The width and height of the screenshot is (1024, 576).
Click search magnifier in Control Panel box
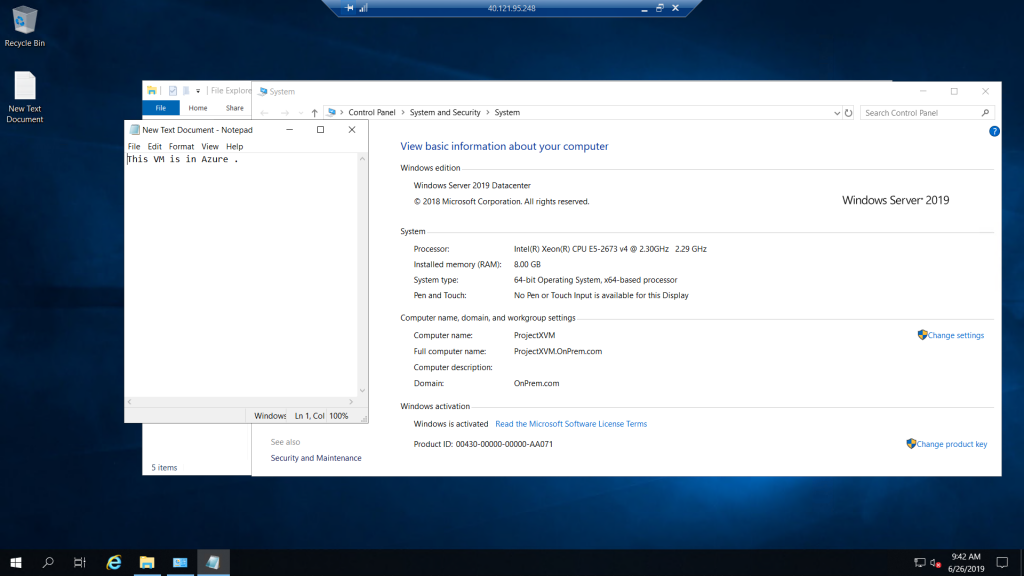point(985,112)
